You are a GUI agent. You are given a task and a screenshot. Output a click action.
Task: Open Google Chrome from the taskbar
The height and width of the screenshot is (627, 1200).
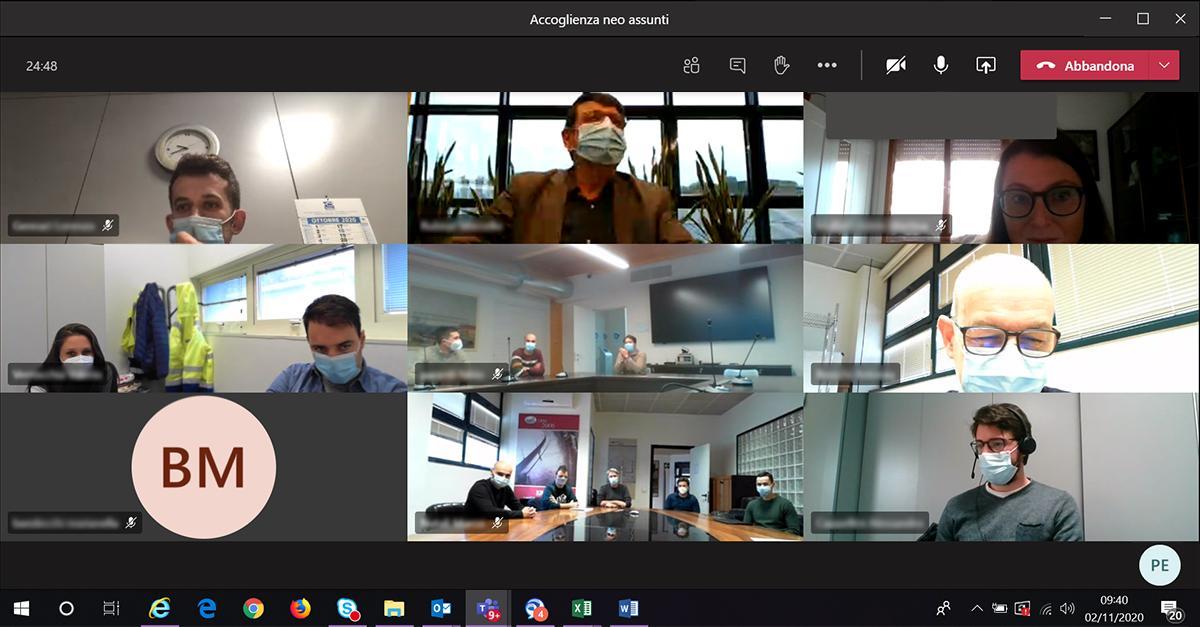(x=254, y=608)
